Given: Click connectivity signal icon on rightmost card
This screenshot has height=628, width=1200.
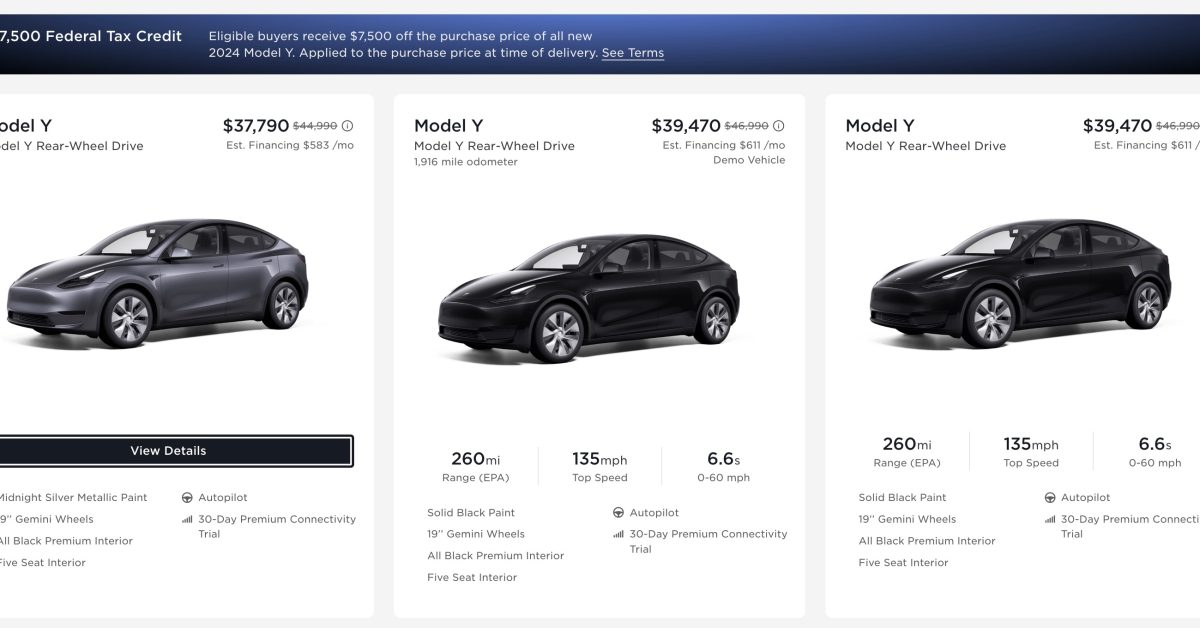Looking at the screenshot, I should click(1049, 520).
